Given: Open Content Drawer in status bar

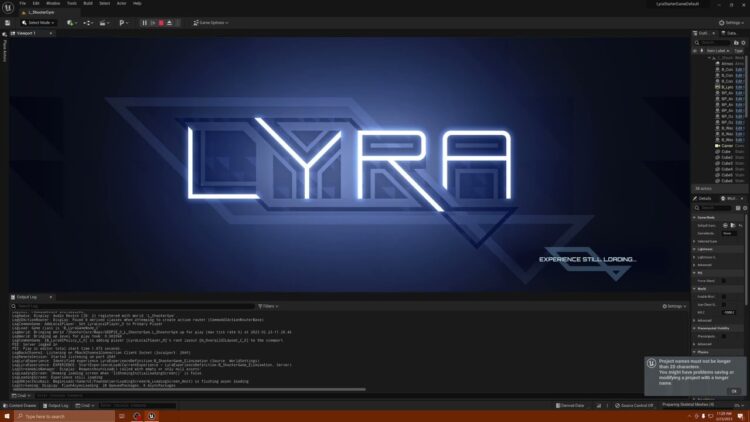Looking at the screenshot, I should click(x=20, y=406).
